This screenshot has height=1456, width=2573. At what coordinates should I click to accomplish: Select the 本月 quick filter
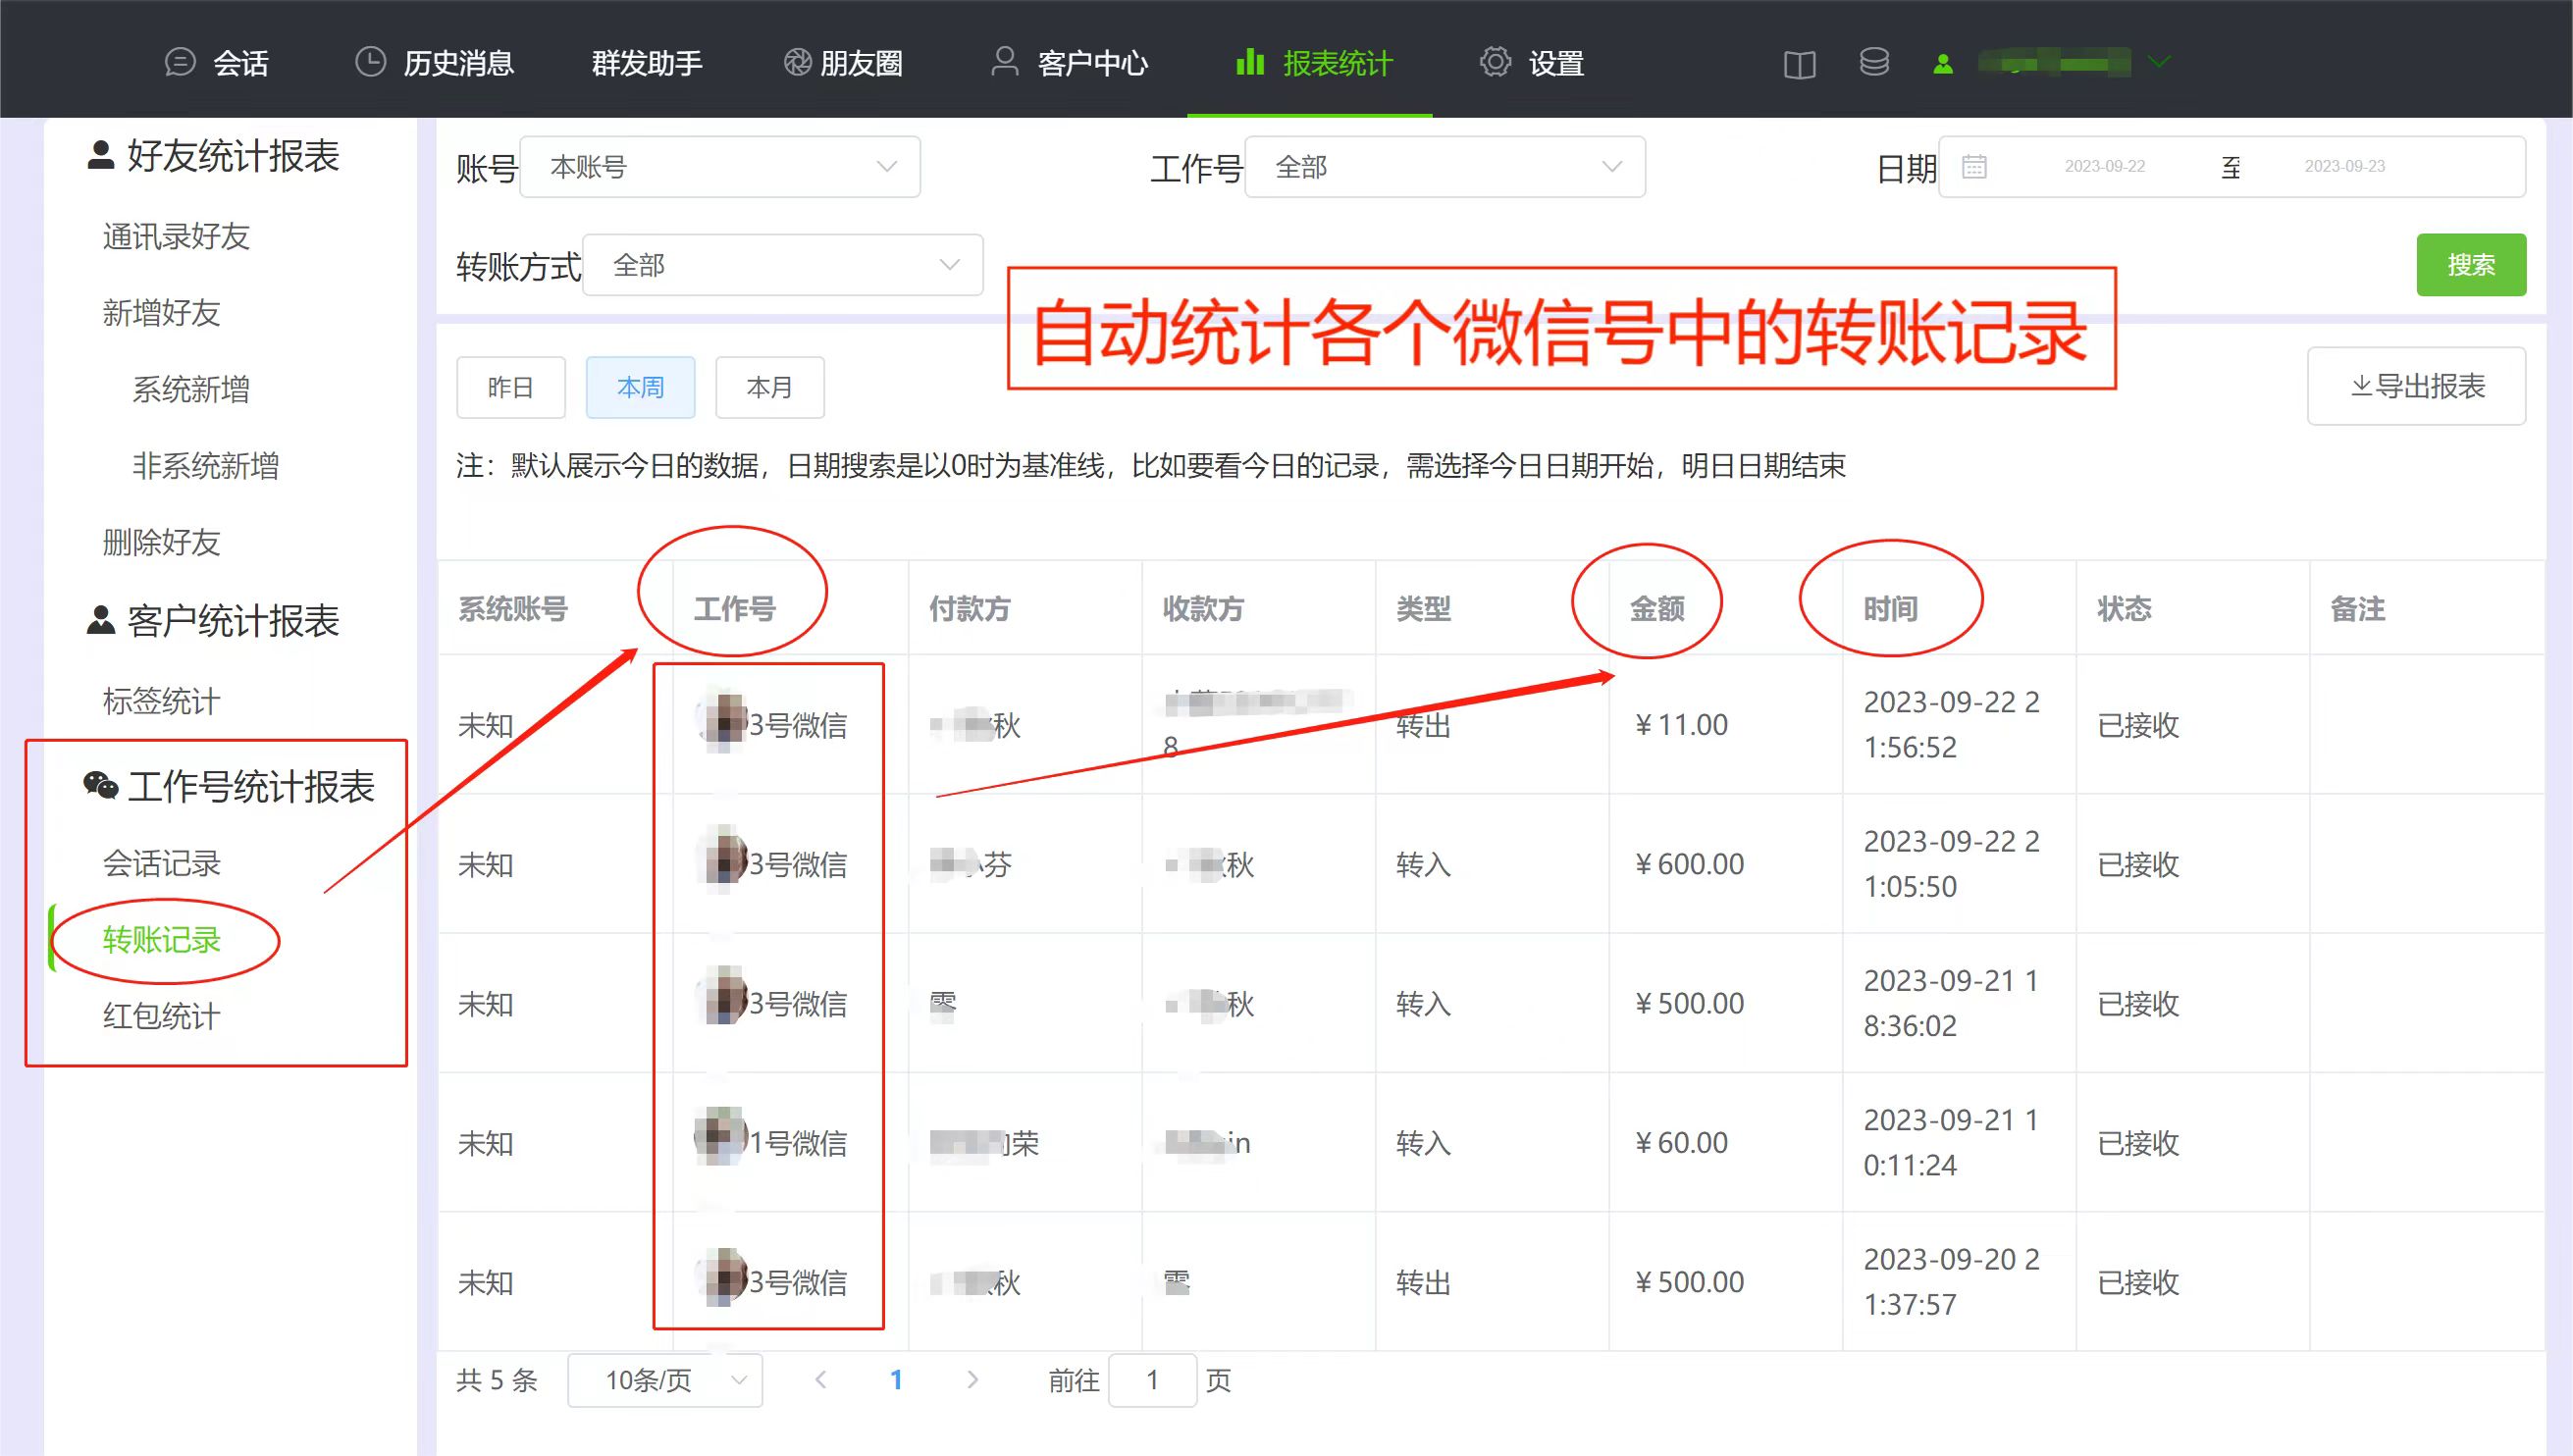click(769, 387)
